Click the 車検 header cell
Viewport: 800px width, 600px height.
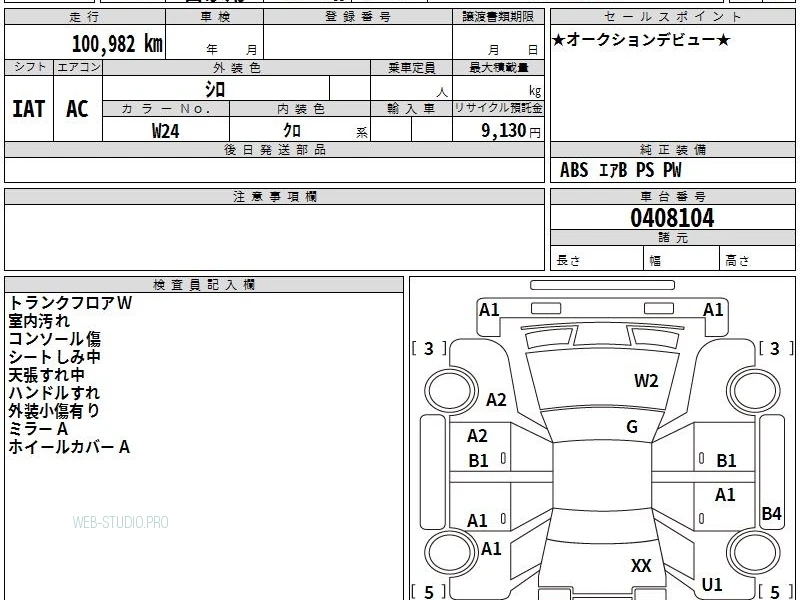pos(215,17)
